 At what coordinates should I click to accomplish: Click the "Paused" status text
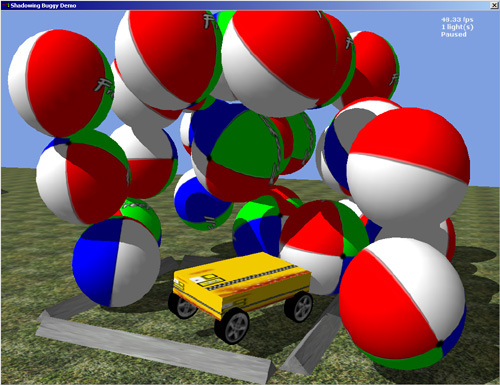(454, 34)
